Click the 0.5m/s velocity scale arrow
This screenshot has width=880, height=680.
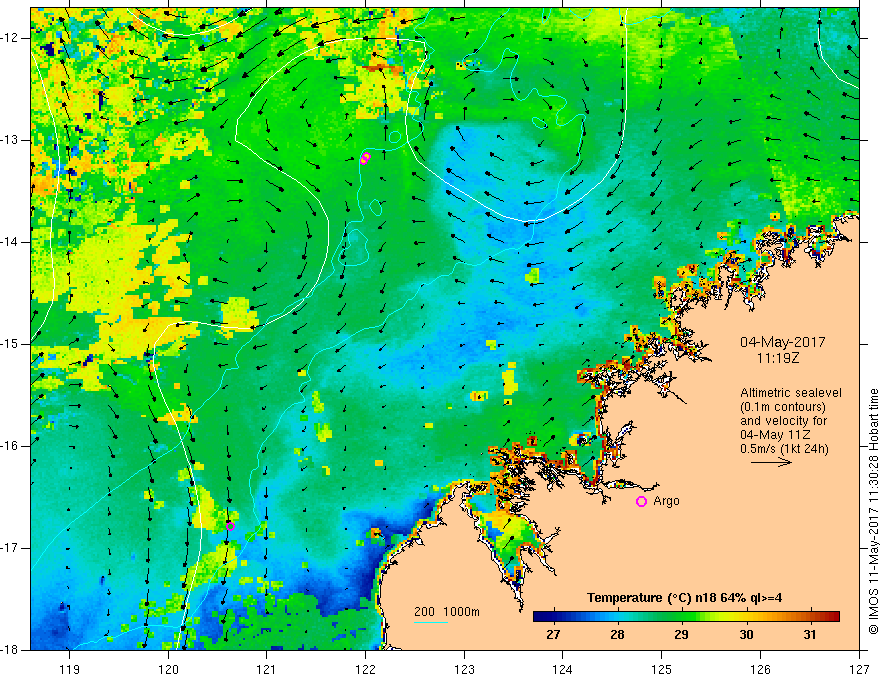pos(771,462)
